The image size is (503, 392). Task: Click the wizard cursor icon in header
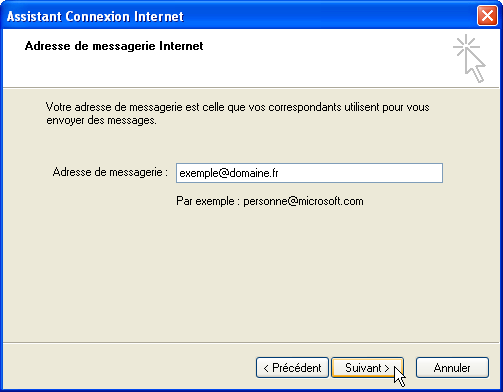tap(469, 58)
